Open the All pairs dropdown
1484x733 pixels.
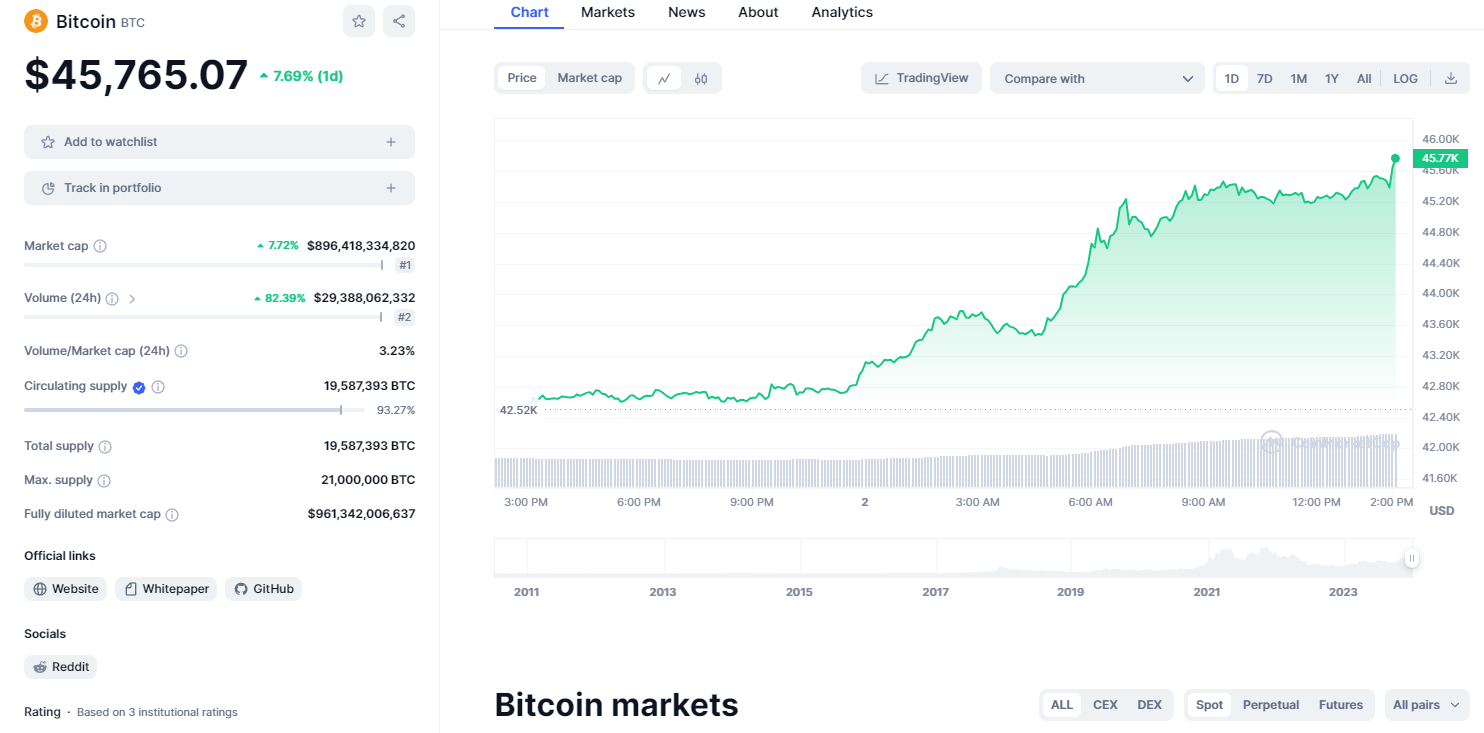tap(1427, 705)
